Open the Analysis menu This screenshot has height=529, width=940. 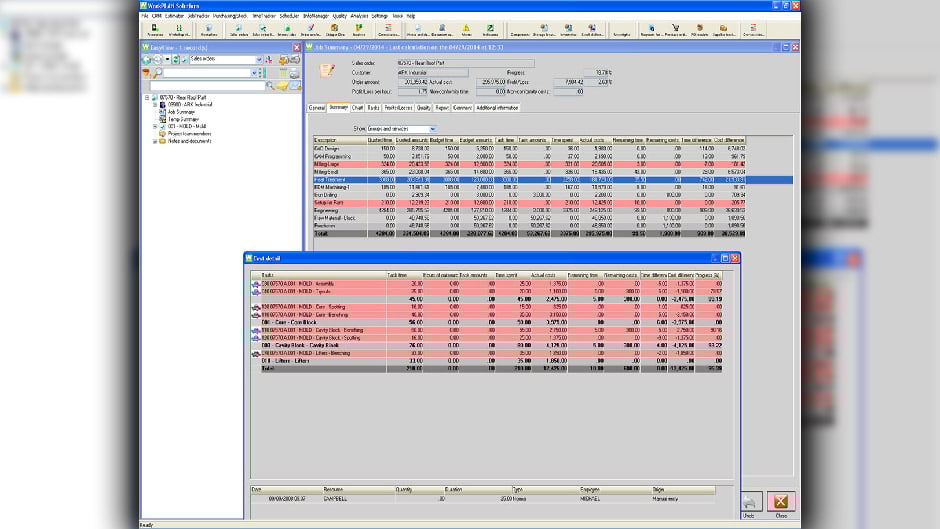359,17
